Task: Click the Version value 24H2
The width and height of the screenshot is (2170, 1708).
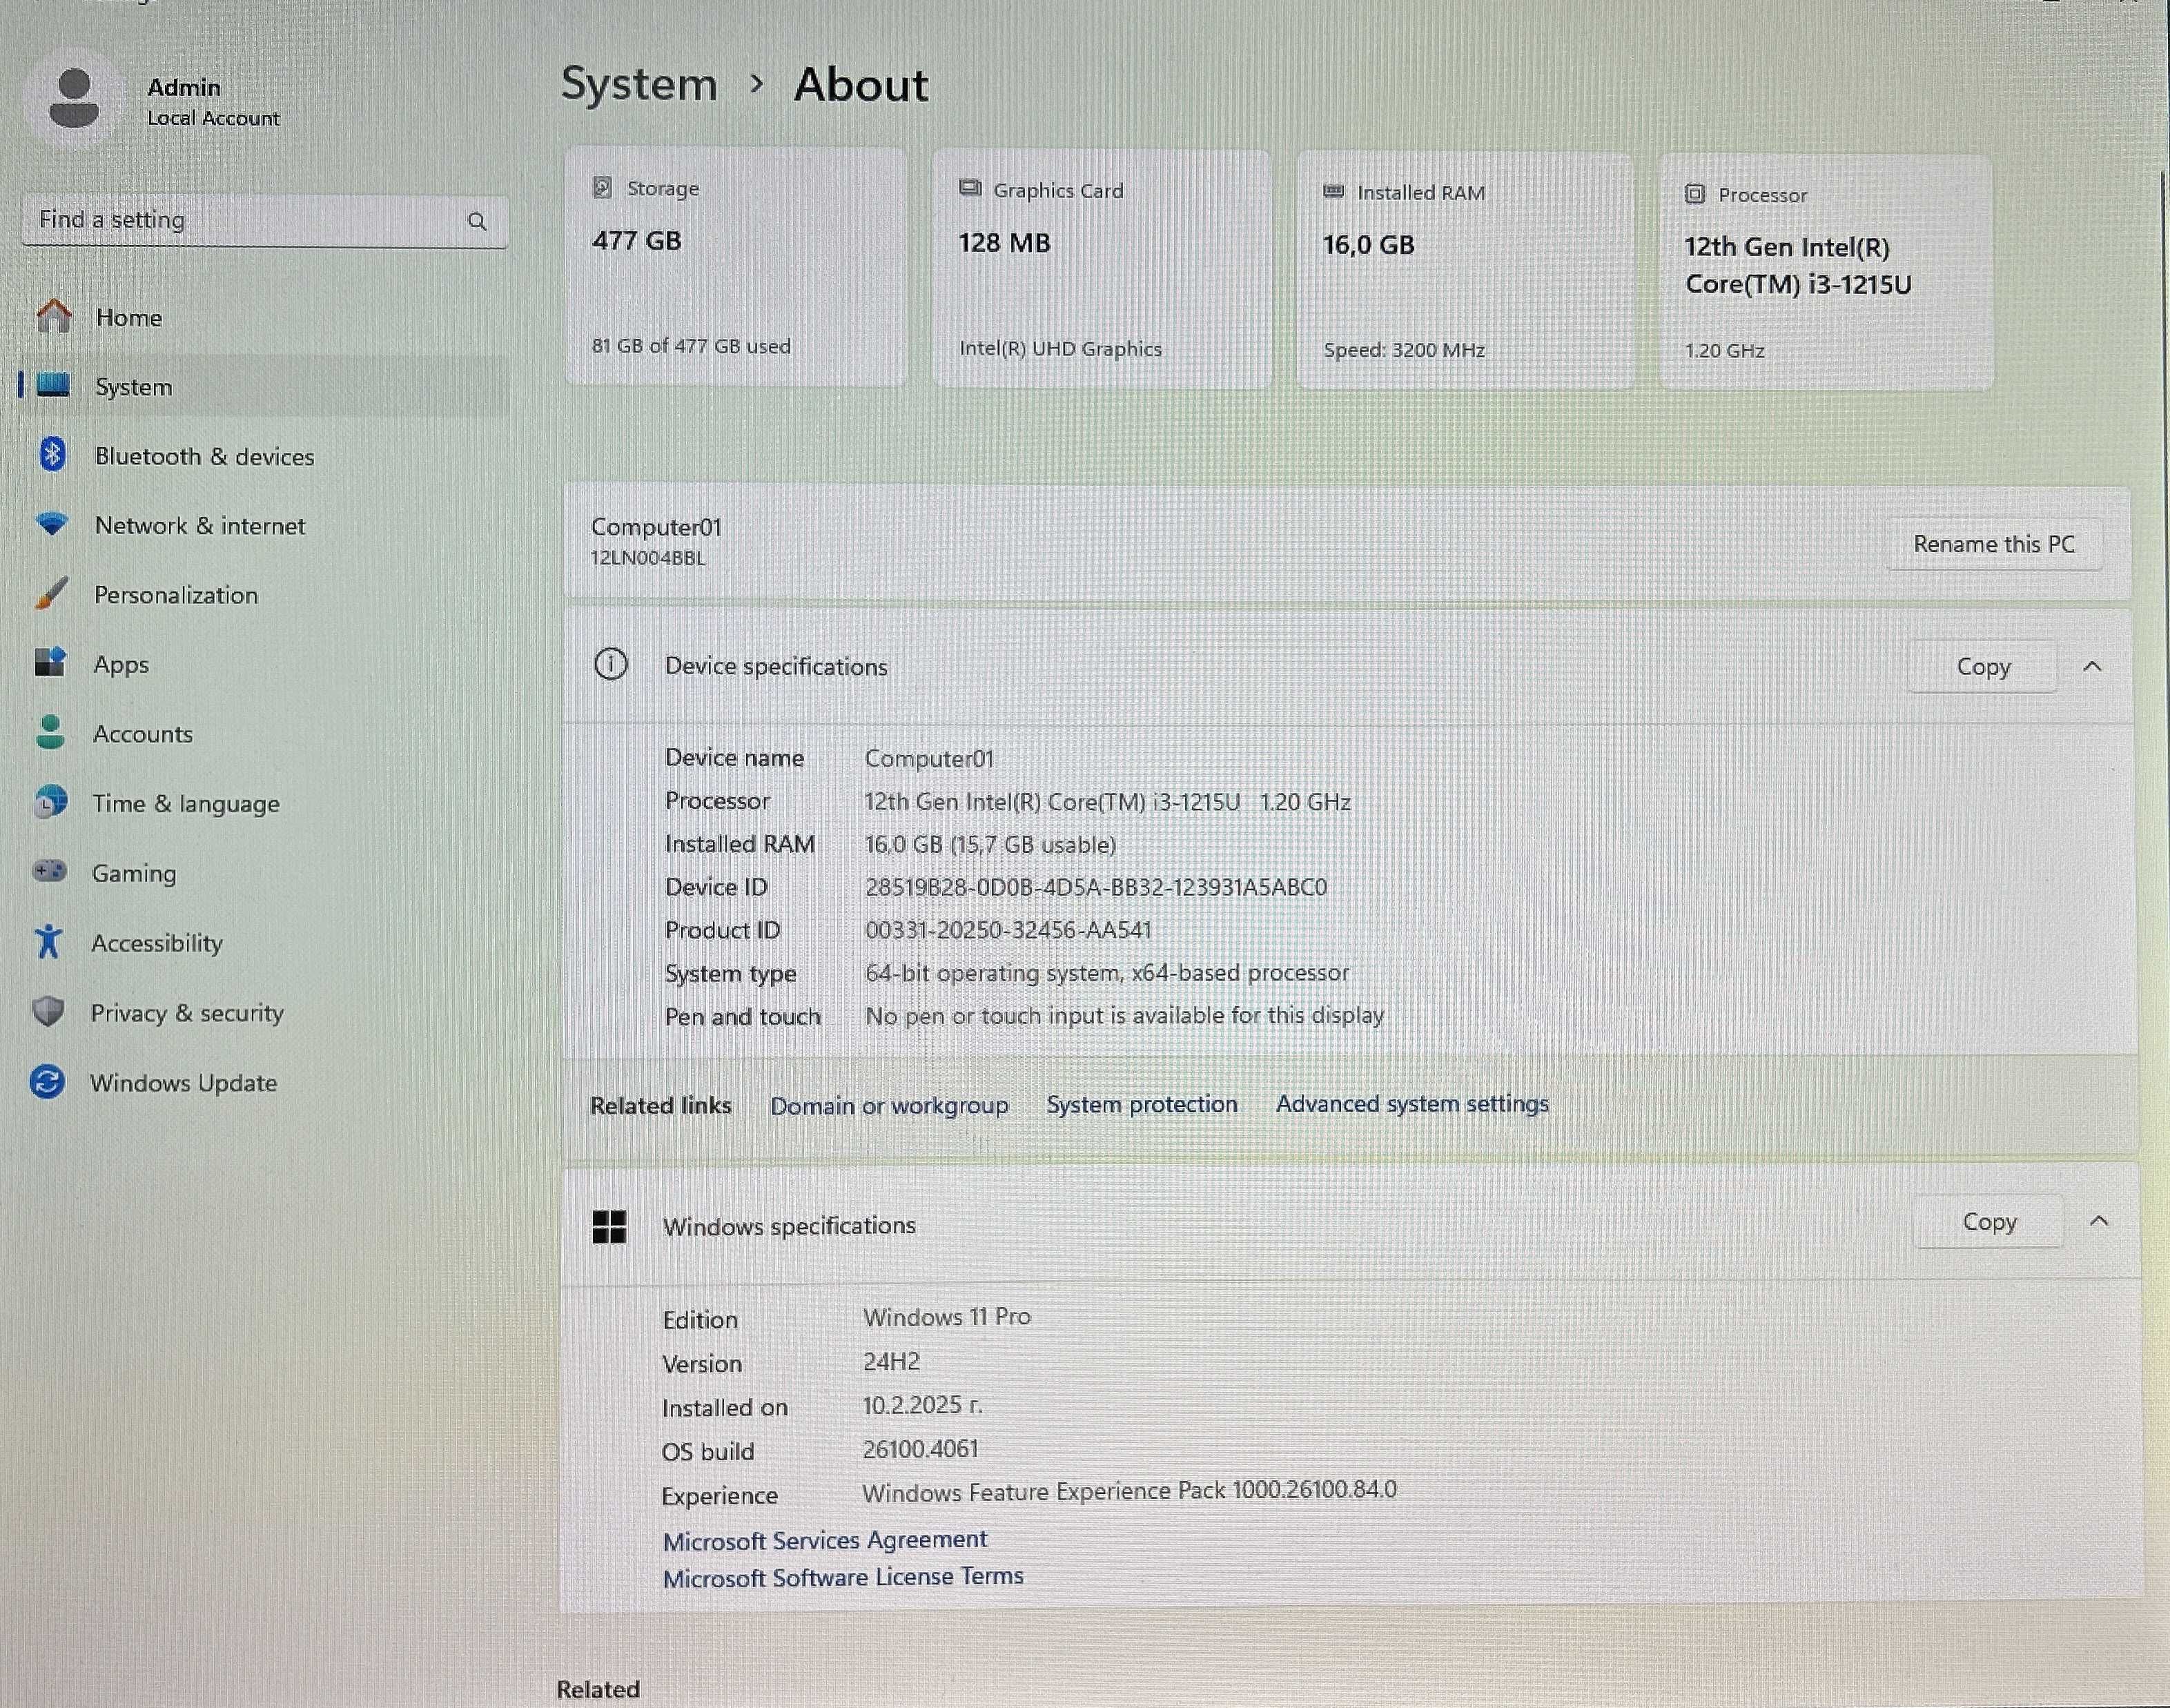Action: (x=891, y=1362)
